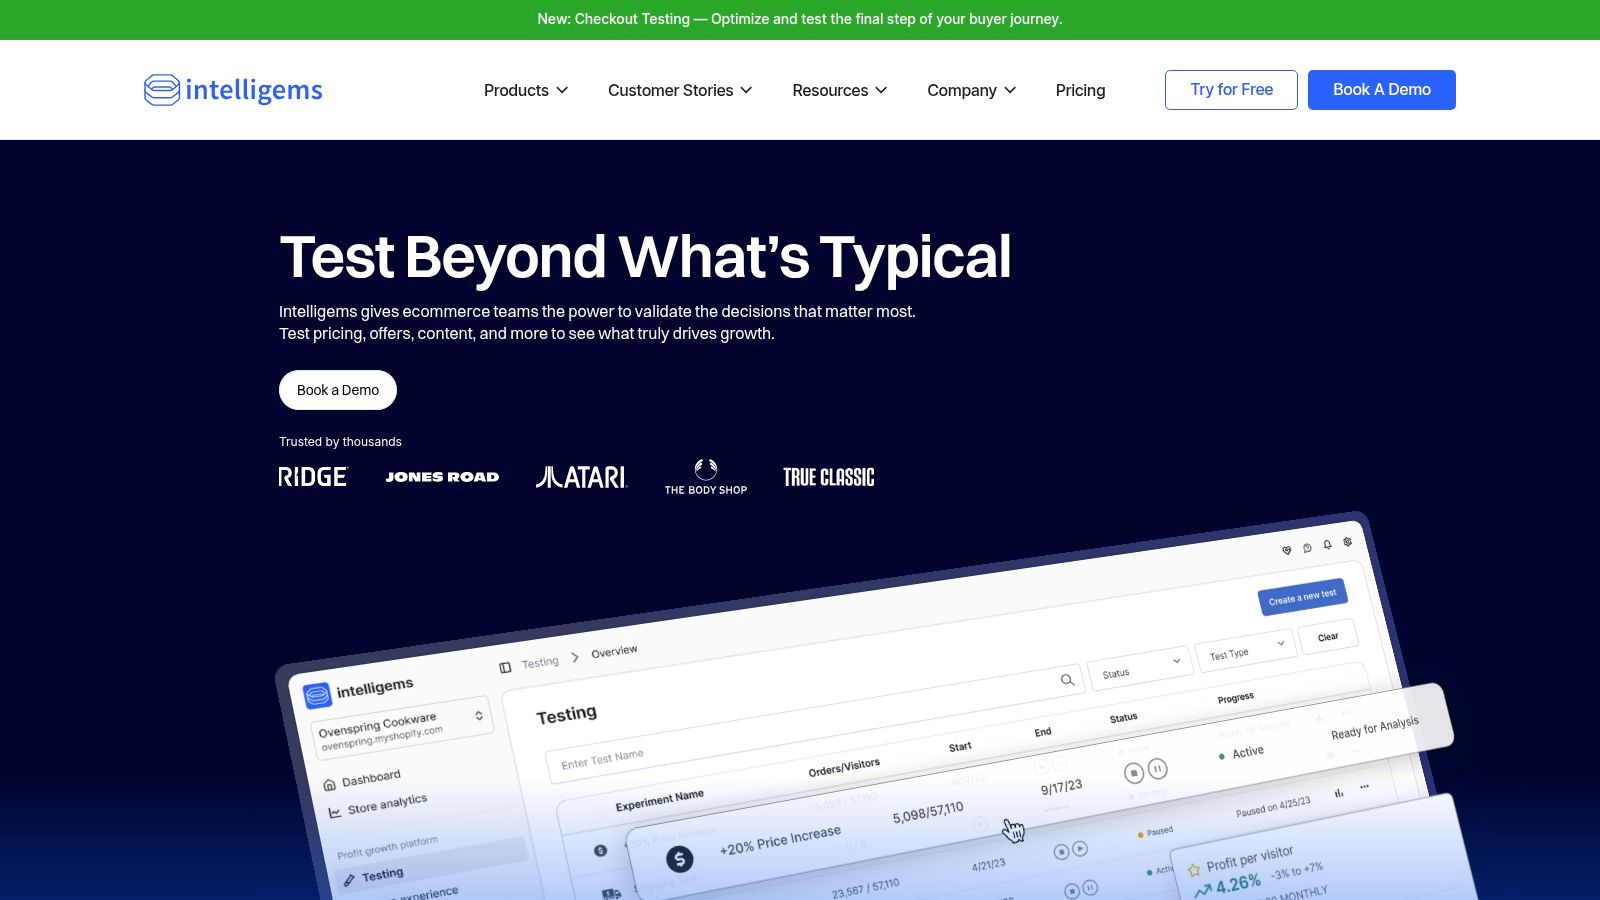Viewport: 1600px width, 900px height.
Task: Select Pricing in the top navigation
Action: (x=1080, y=90)
